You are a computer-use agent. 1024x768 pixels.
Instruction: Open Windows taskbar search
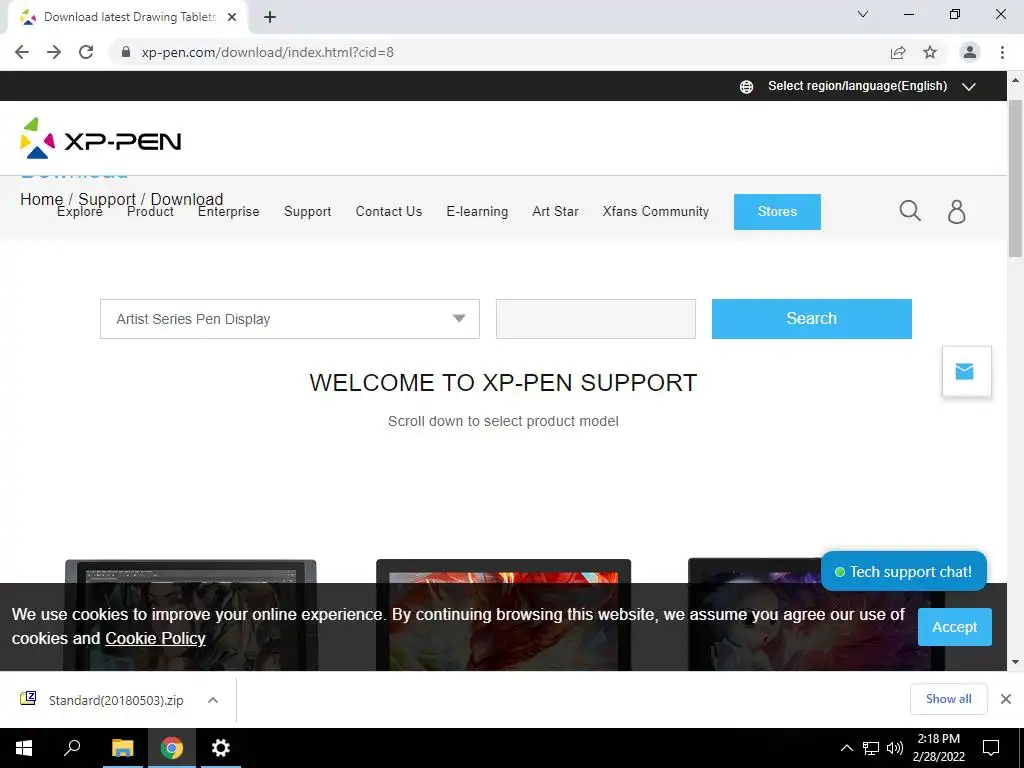tap(72, 748)
